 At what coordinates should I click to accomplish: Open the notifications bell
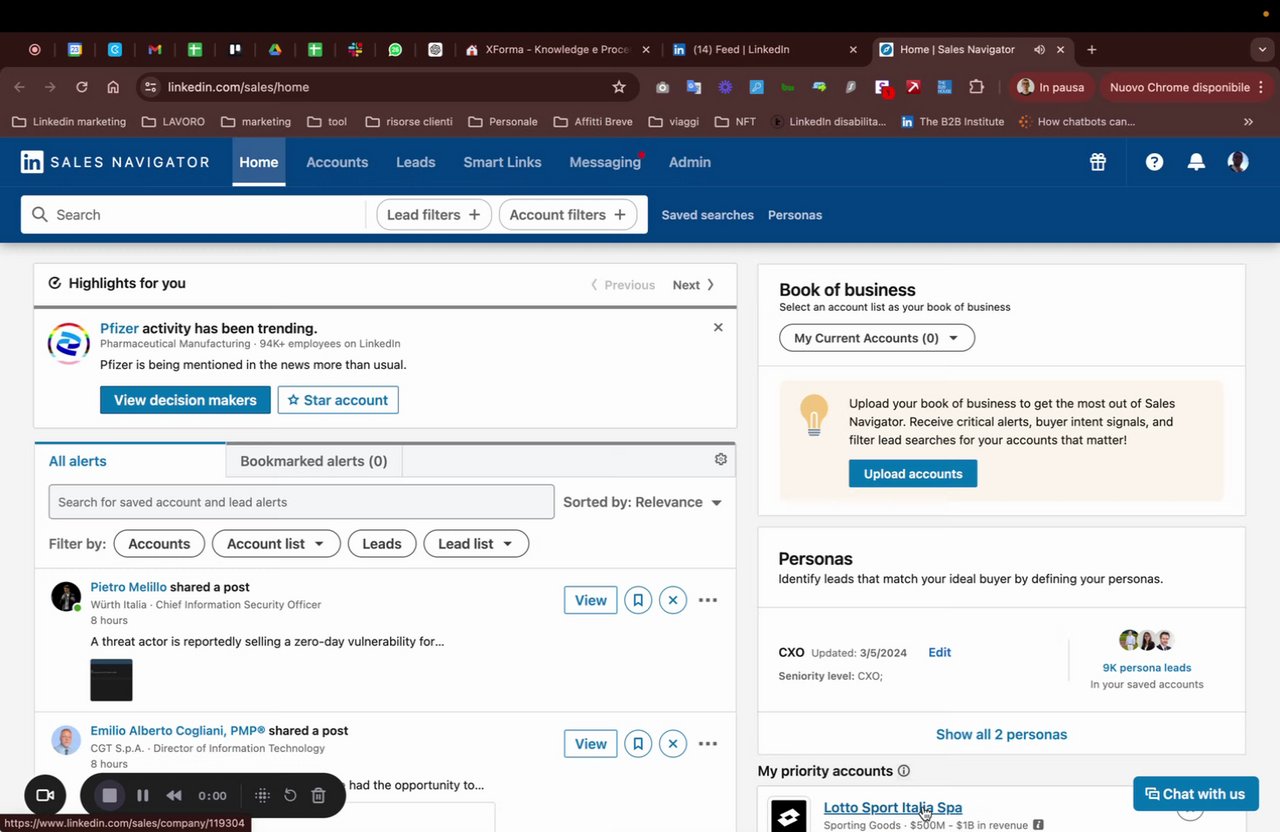(1196, 162)
